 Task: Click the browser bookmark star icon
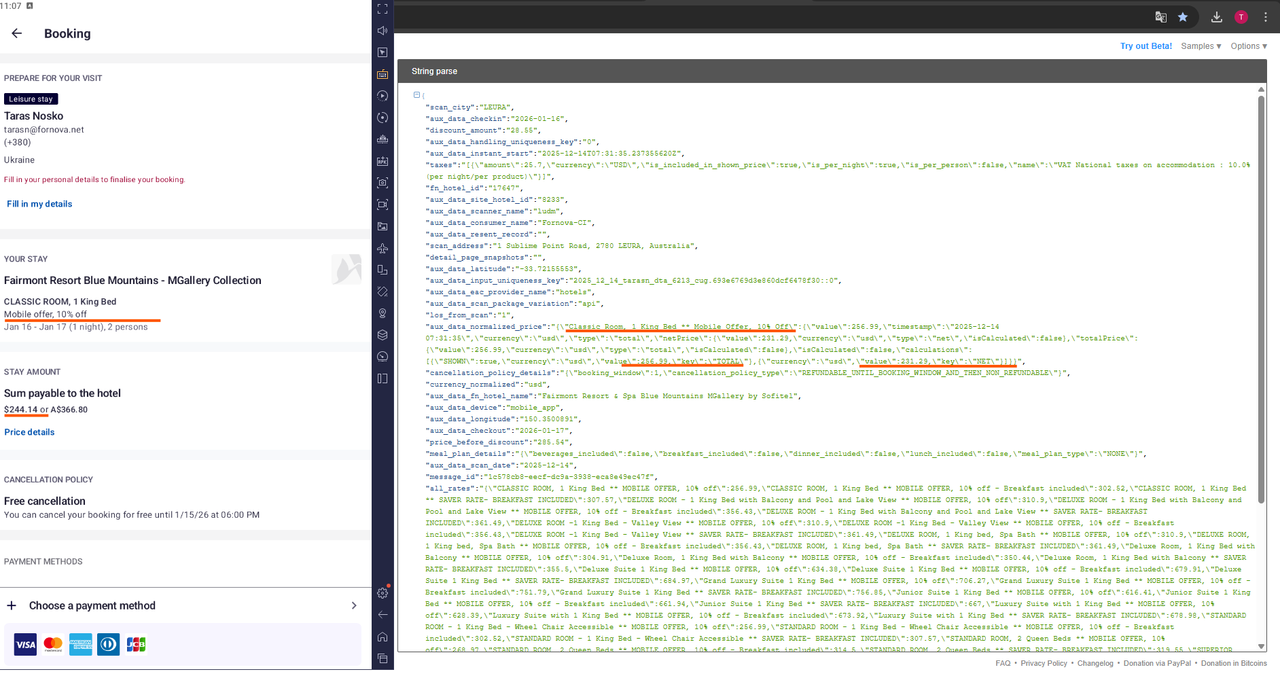1183,17
